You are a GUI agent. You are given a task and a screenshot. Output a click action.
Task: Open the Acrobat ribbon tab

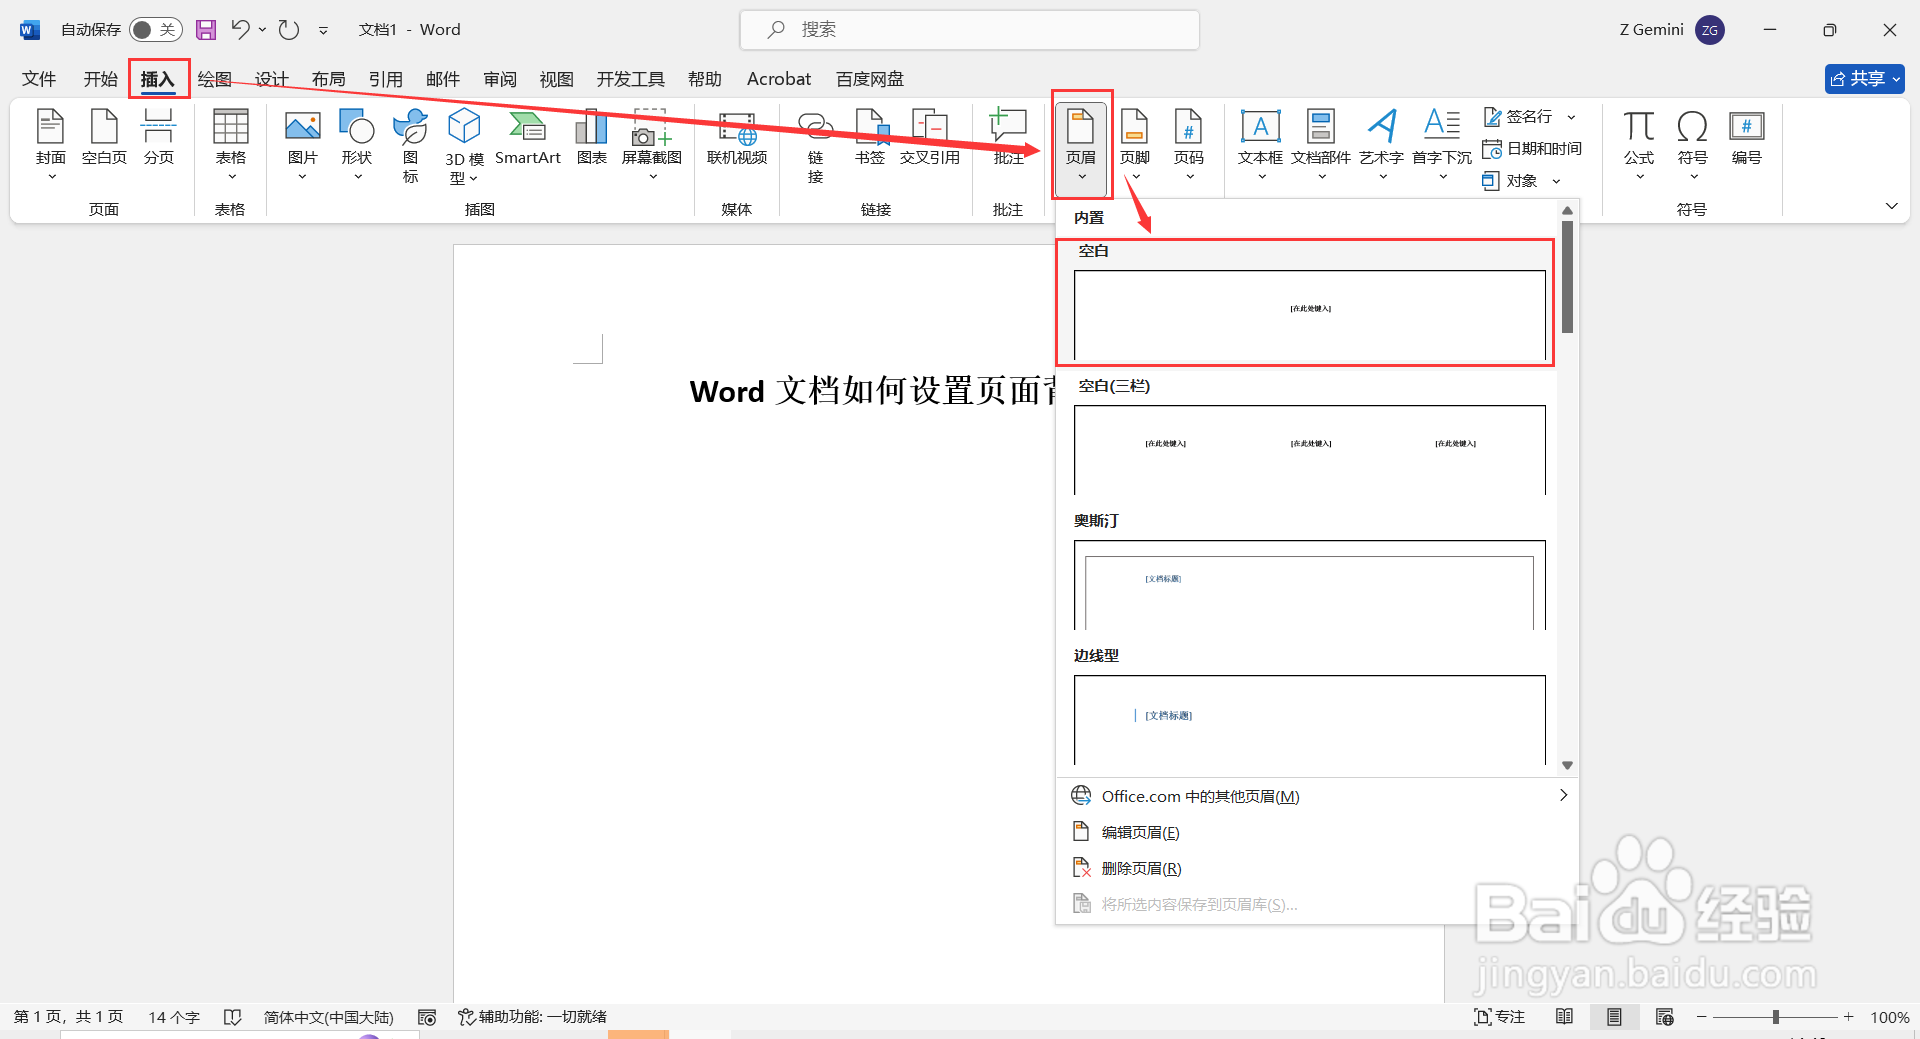tap(778, 78)
